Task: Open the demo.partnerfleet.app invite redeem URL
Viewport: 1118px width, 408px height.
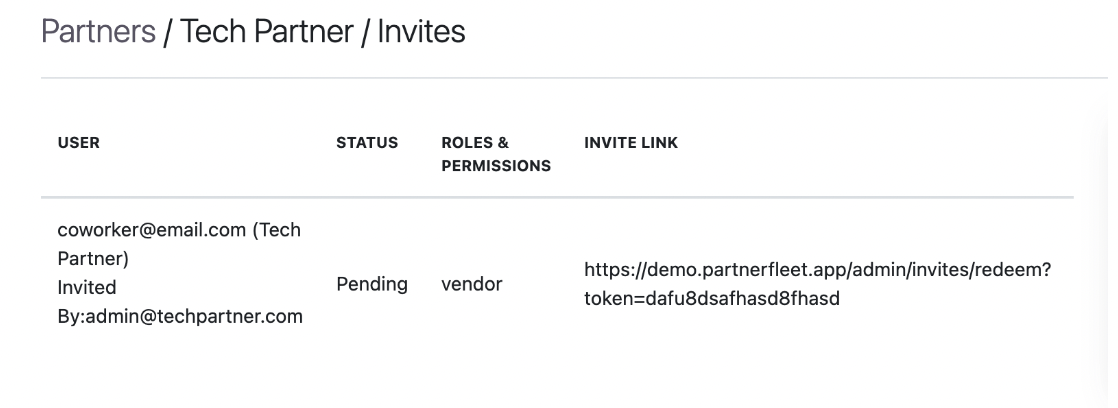Action: point(818,270)
